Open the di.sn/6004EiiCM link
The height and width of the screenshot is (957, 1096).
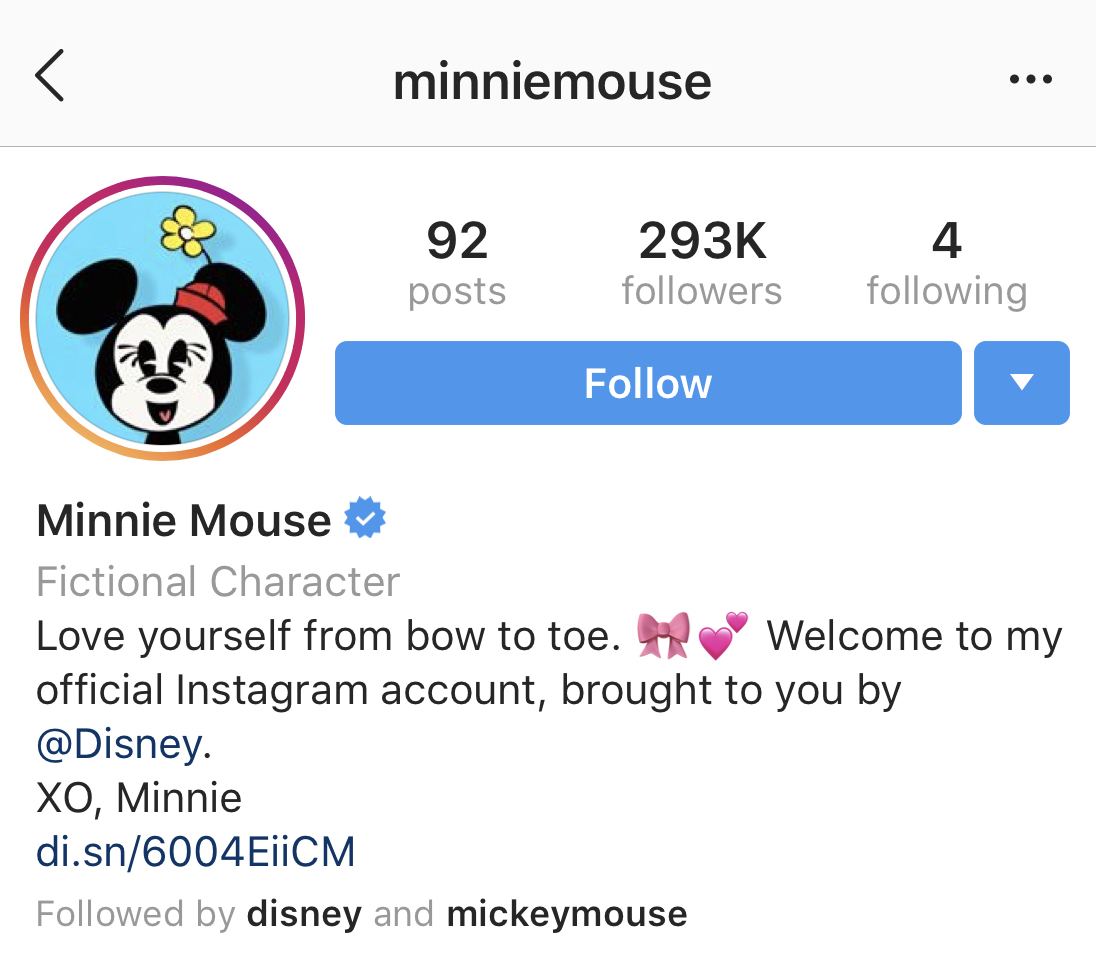click(196, 852)
